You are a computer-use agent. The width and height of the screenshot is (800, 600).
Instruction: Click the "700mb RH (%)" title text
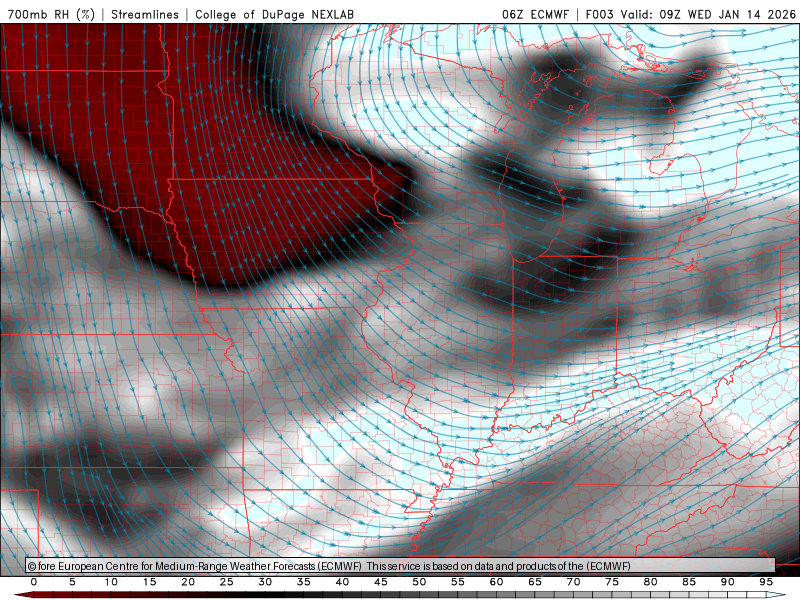pos(51,14)
